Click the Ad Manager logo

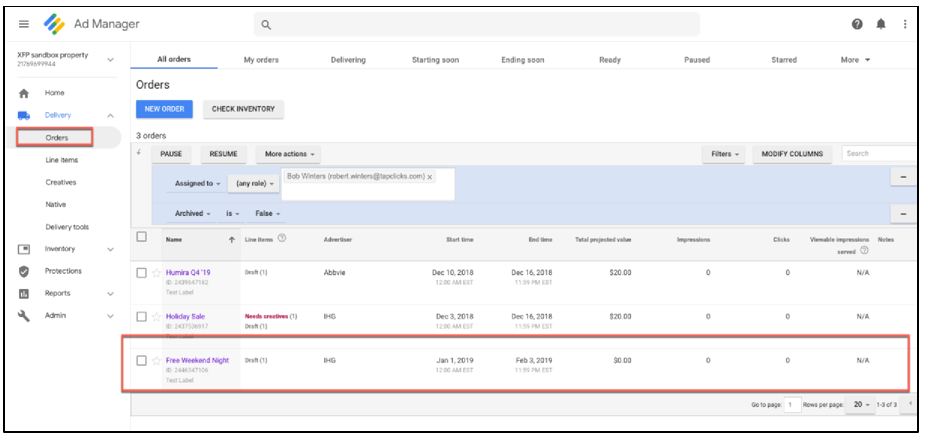point(54,24)
